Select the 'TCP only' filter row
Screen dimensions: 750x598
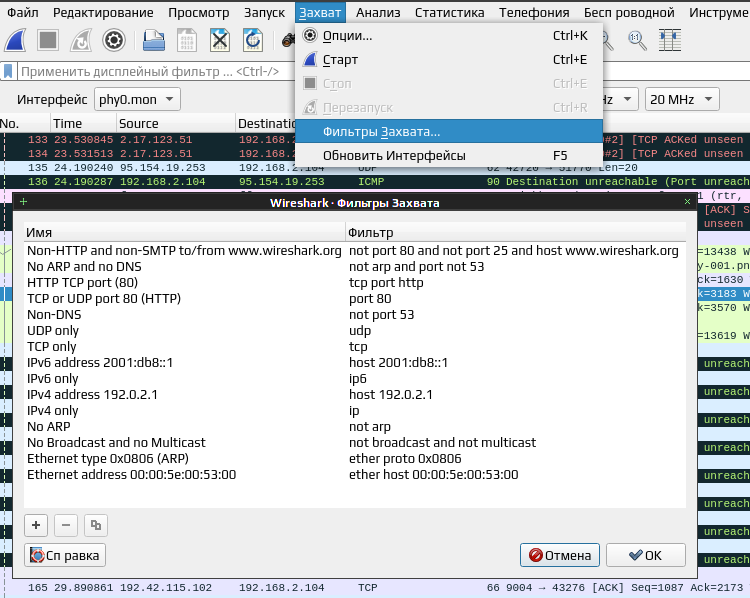coord(355,347)
